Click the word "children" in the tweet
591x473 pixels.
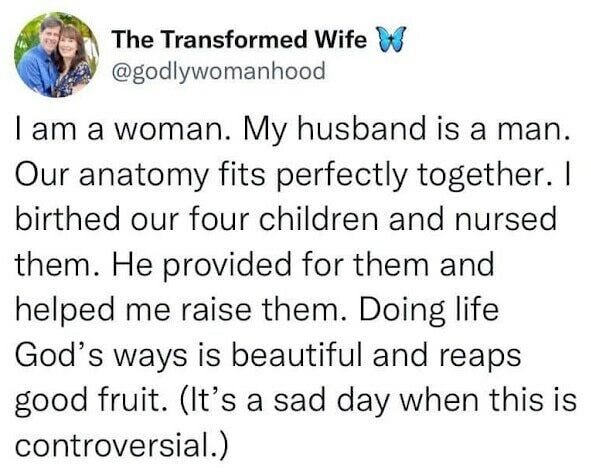point(318,219)
